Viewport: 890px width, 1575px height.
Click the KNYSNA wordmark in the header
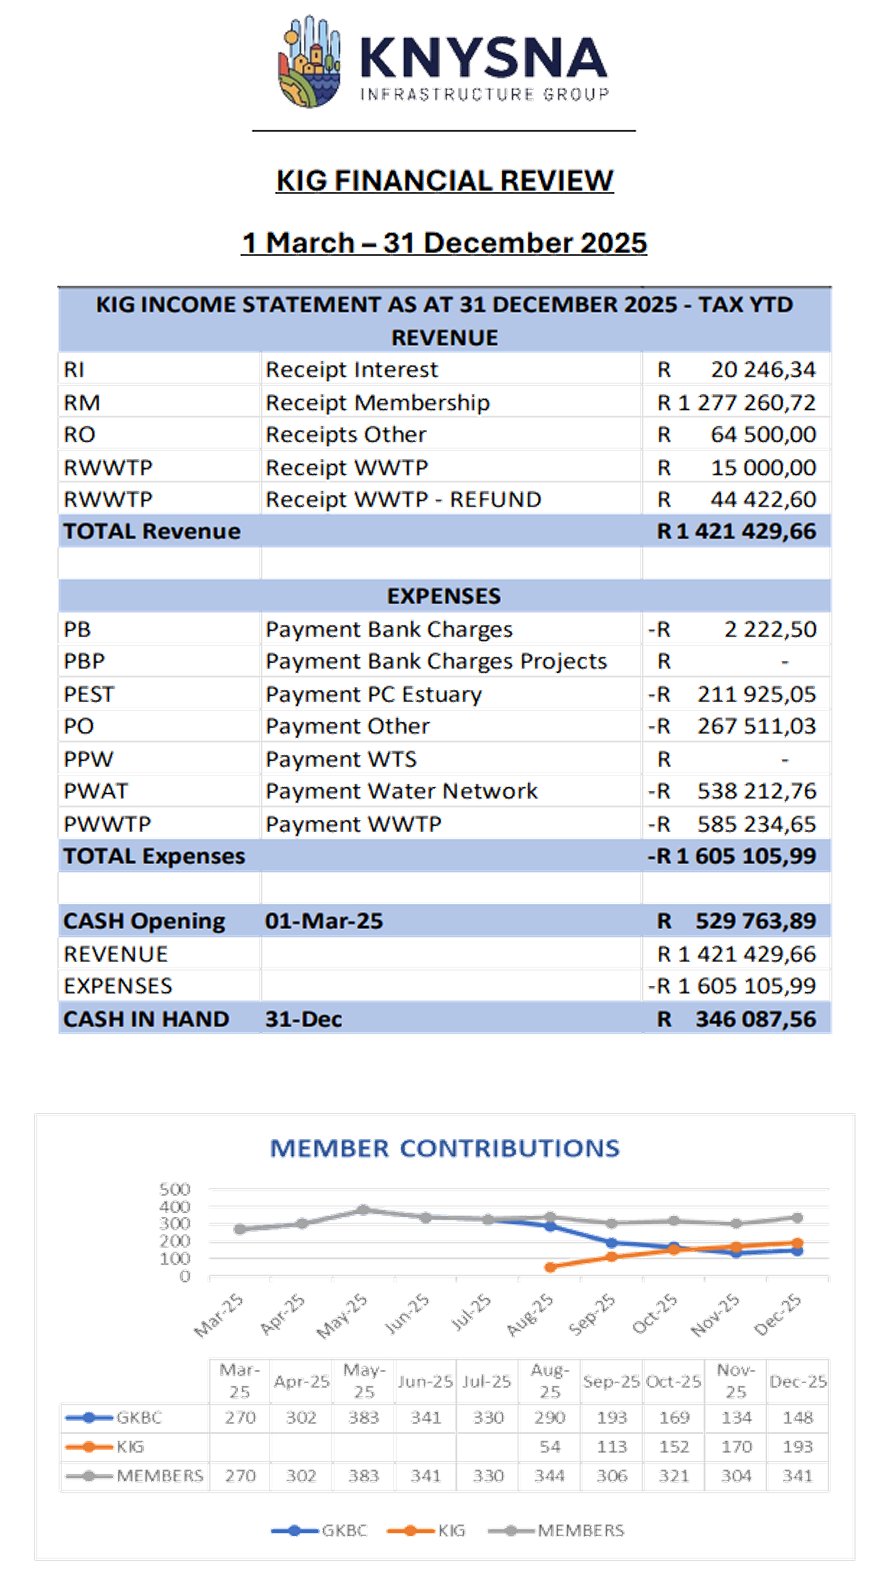[x=482, y=59]
